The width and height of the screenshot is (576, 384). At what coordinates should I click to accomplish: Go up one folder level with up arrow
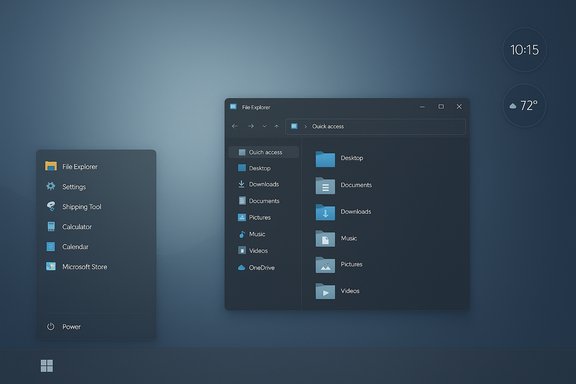coord(276,126)
